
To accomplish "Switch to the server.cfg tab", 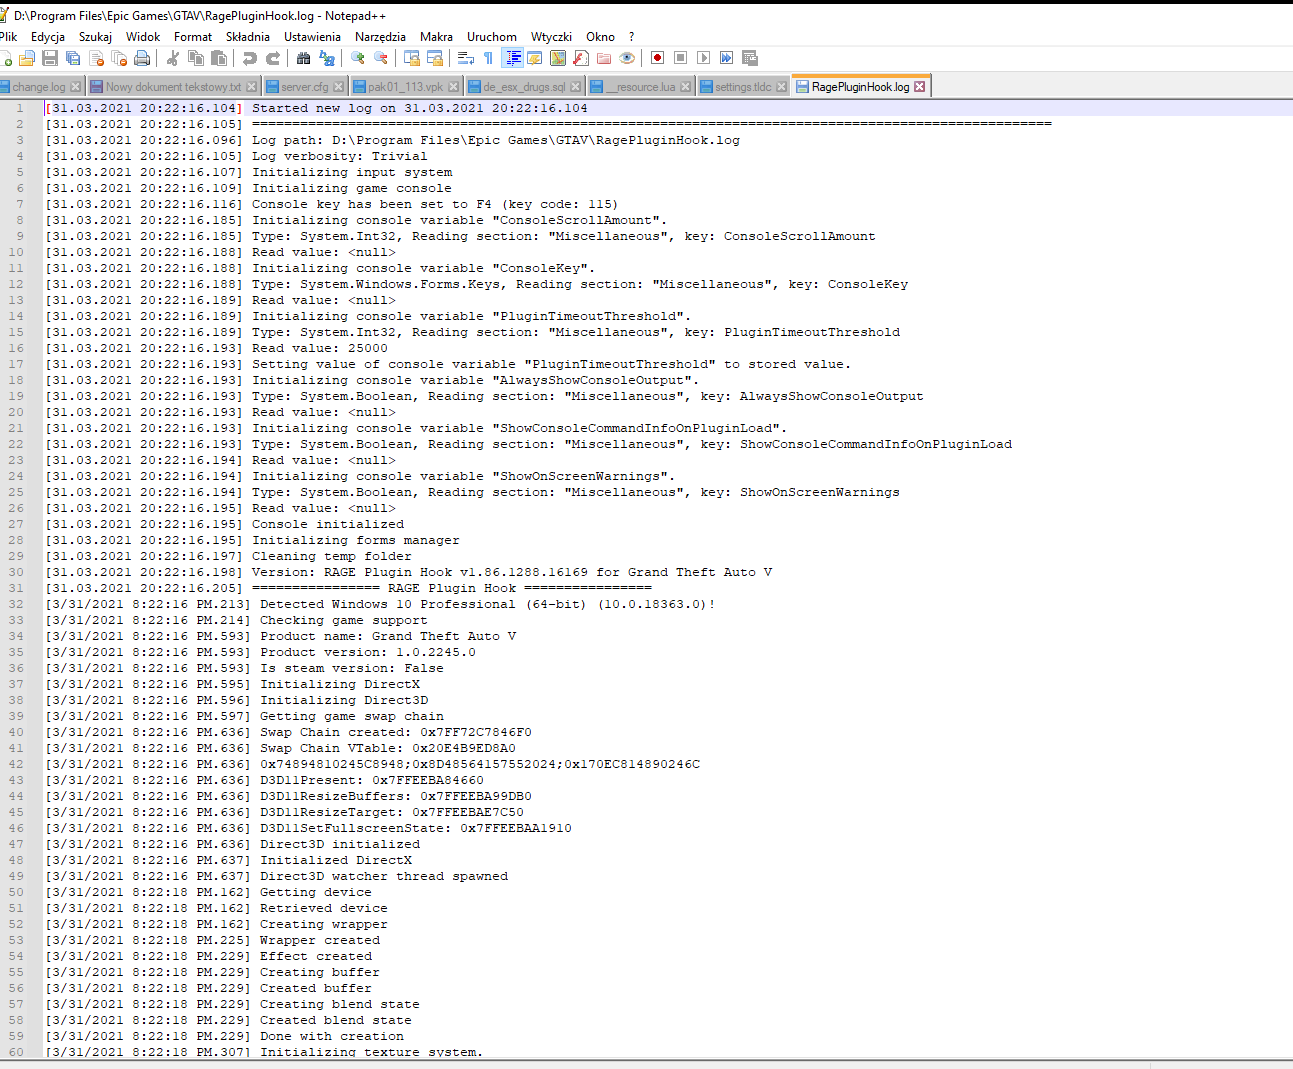I will [305, 87].
